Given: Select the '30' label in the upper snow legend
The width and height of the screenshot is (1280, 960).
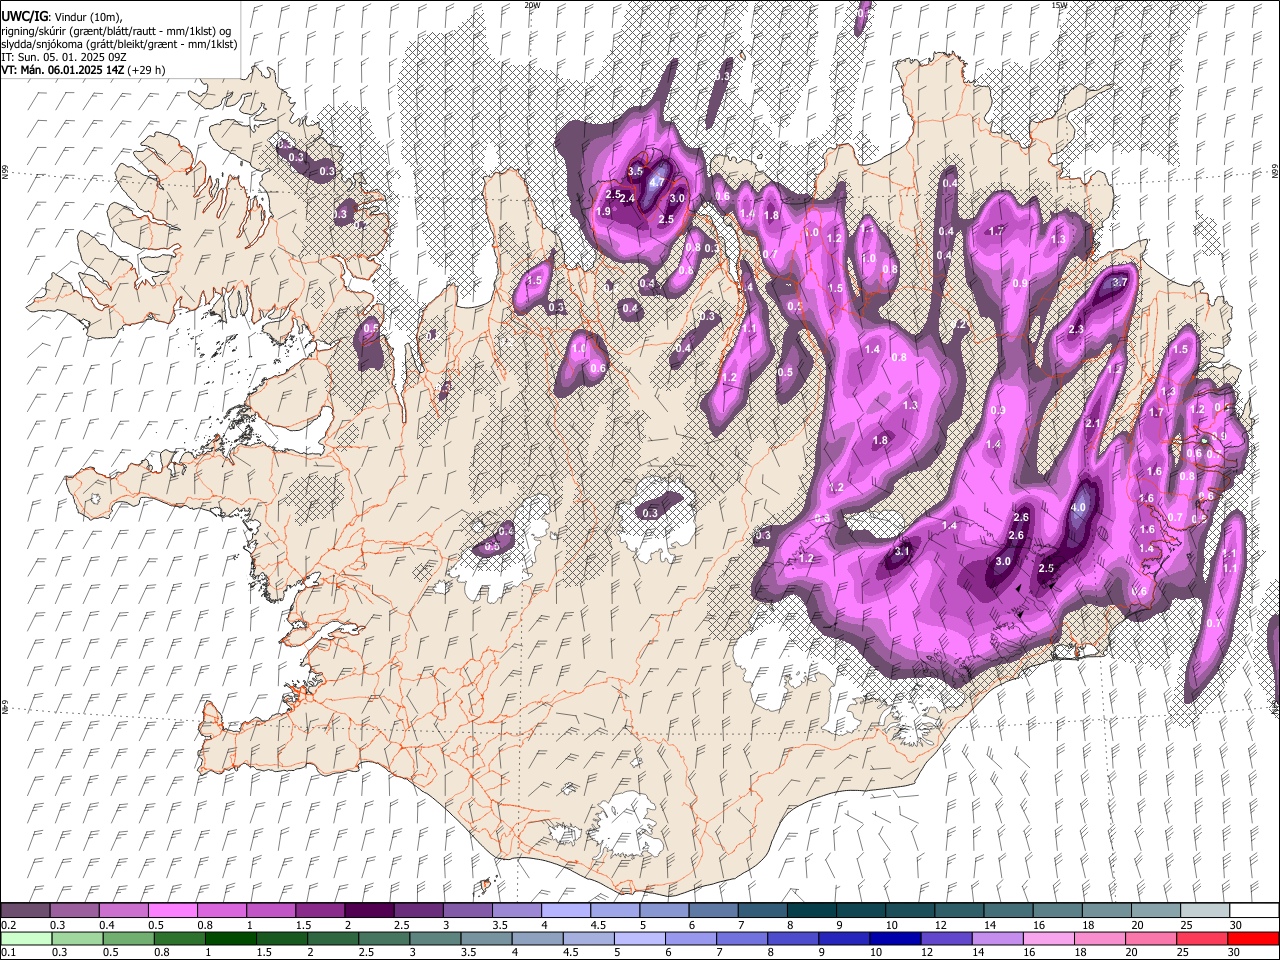Looking at the screenshot, I should 1236,925.
